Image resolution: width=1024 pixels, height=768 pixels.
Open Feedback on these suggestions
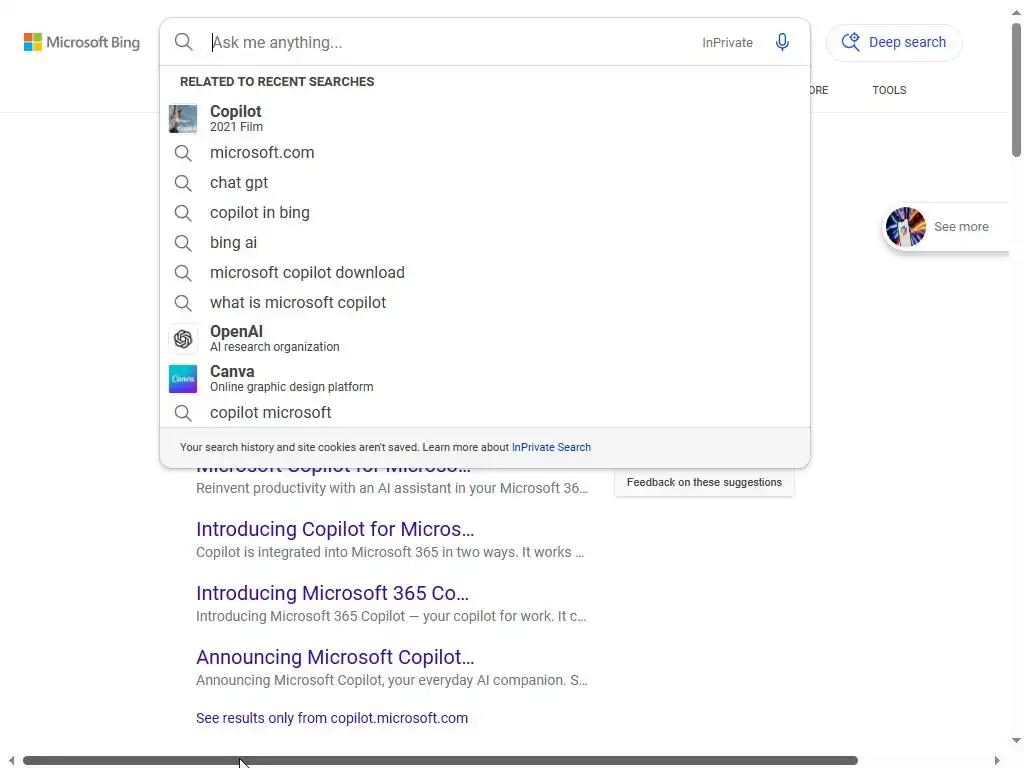tap(704, 483)
